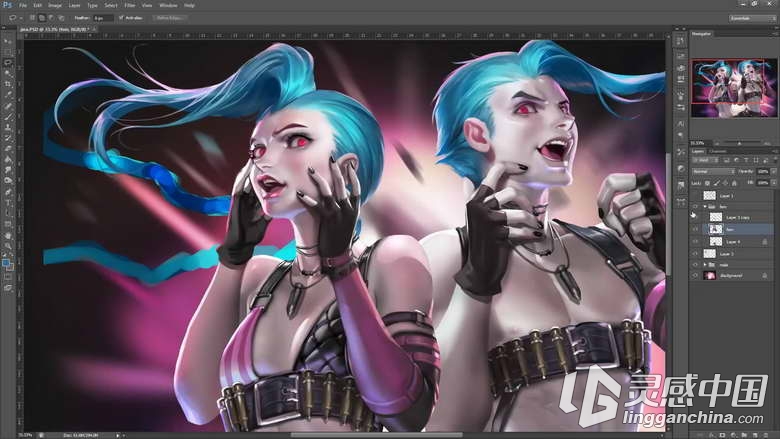
Task: Toggle visibility of the first layer group
Action: 695,207
